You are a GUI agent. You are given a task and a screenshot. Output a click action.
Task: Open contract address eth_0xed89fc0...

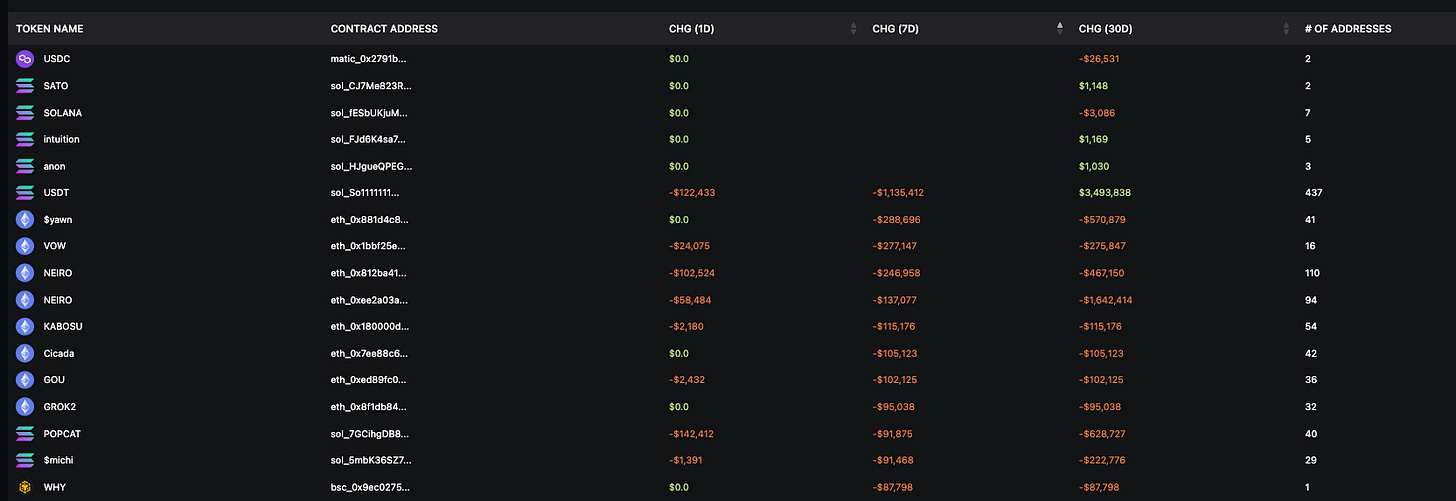click(x=369, y=380)
